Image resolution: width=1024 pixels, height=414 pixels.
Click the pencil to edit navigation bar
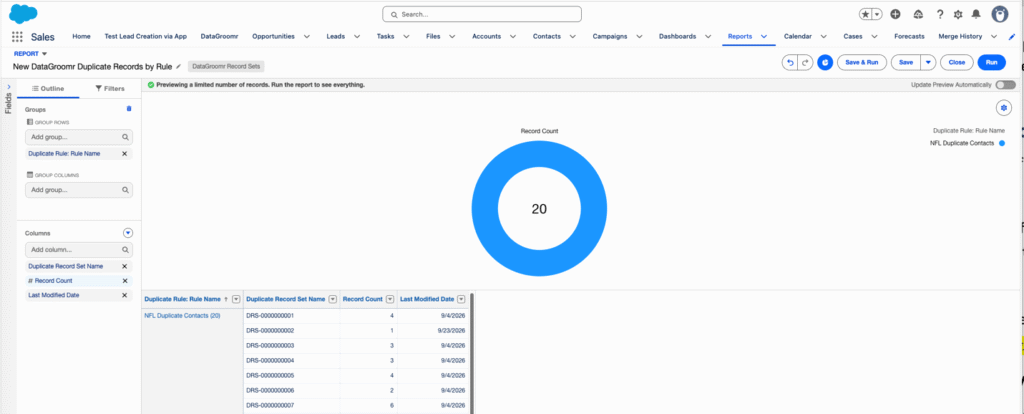click(x=1012, y=37)
